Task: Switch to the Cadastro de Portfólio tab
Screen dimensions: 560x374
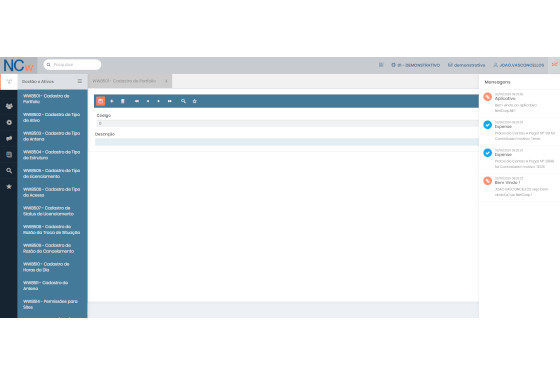Action: tap(124, 81)
